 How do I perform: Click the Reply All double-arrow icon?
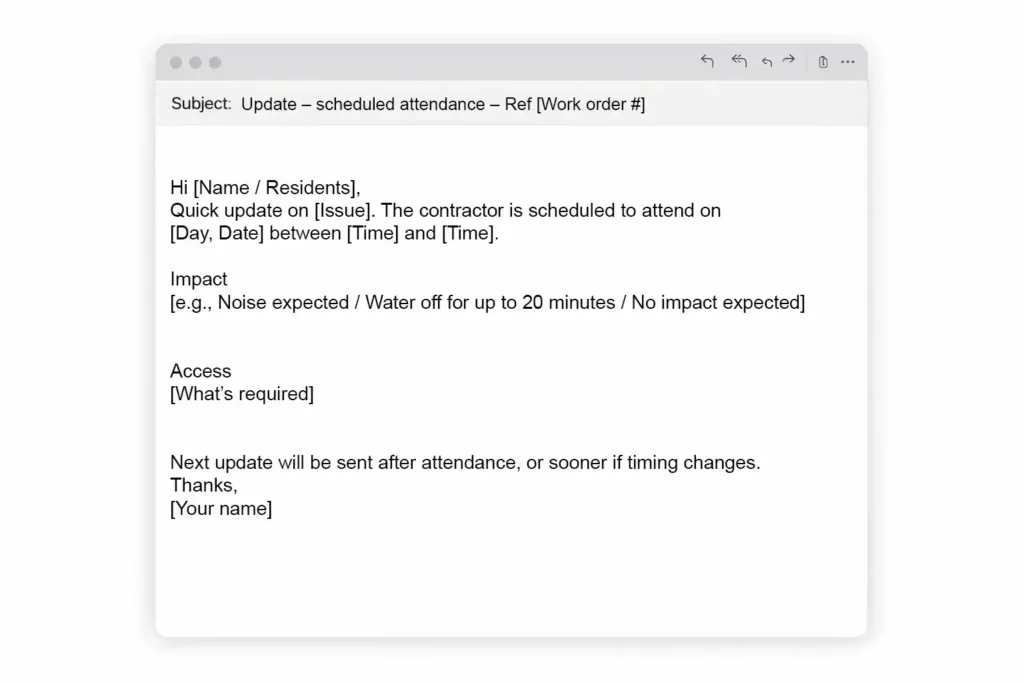pos(739,61)
